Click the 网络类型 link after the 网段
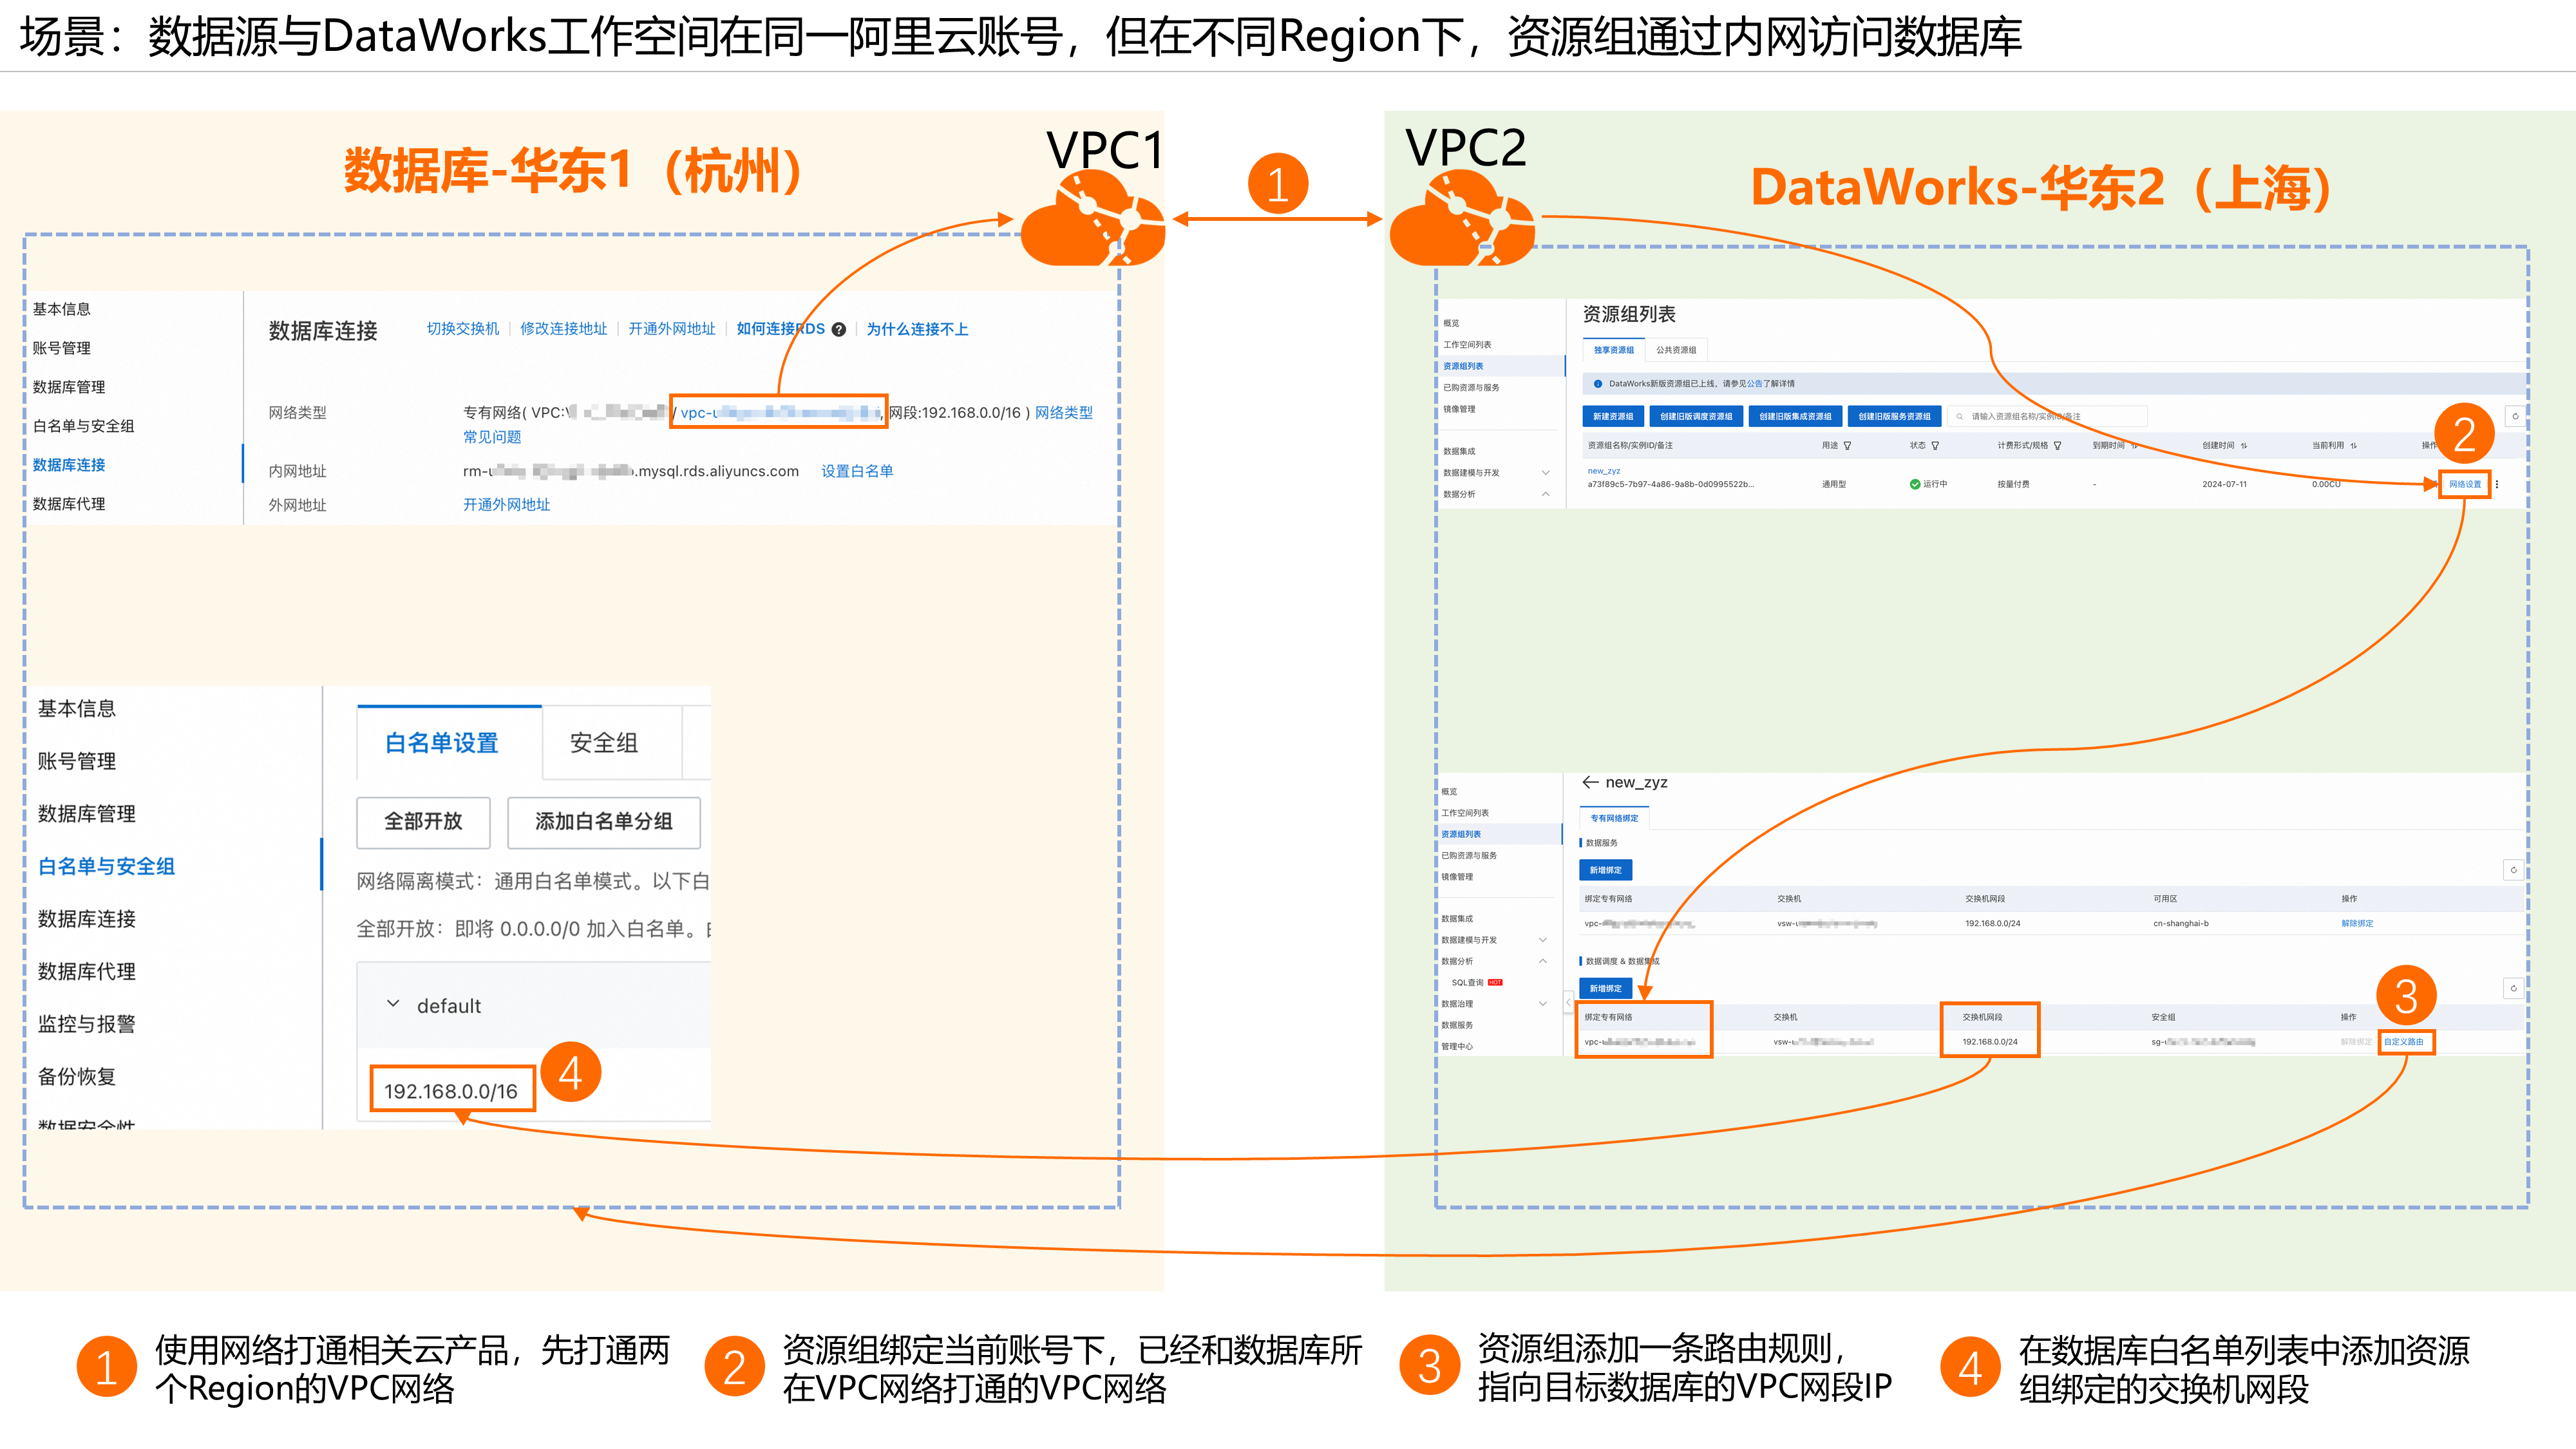Image resolution: width=2576 pixels, height=1449 pixels. pos(1063,412)
